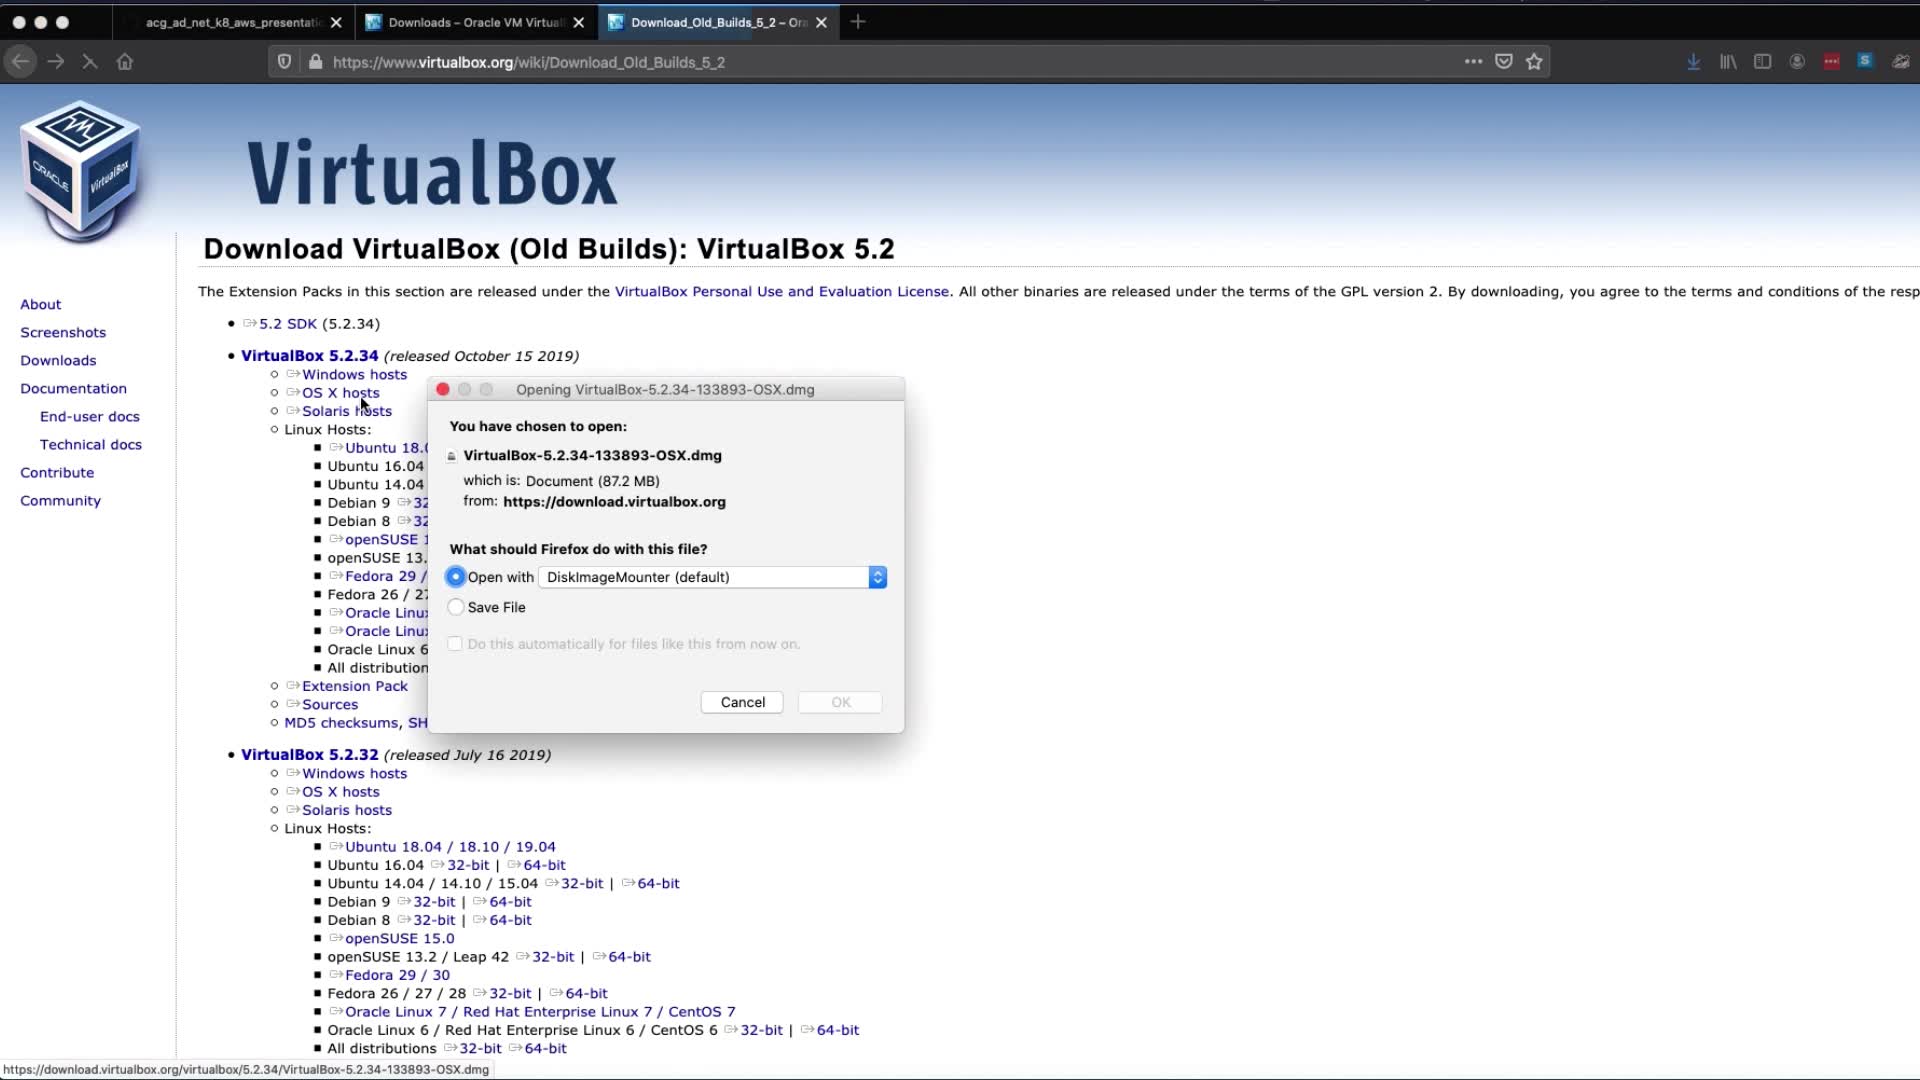1920x1080 pixels.
Task: Open tracking protection shield icon
Action: click(284, 62)
